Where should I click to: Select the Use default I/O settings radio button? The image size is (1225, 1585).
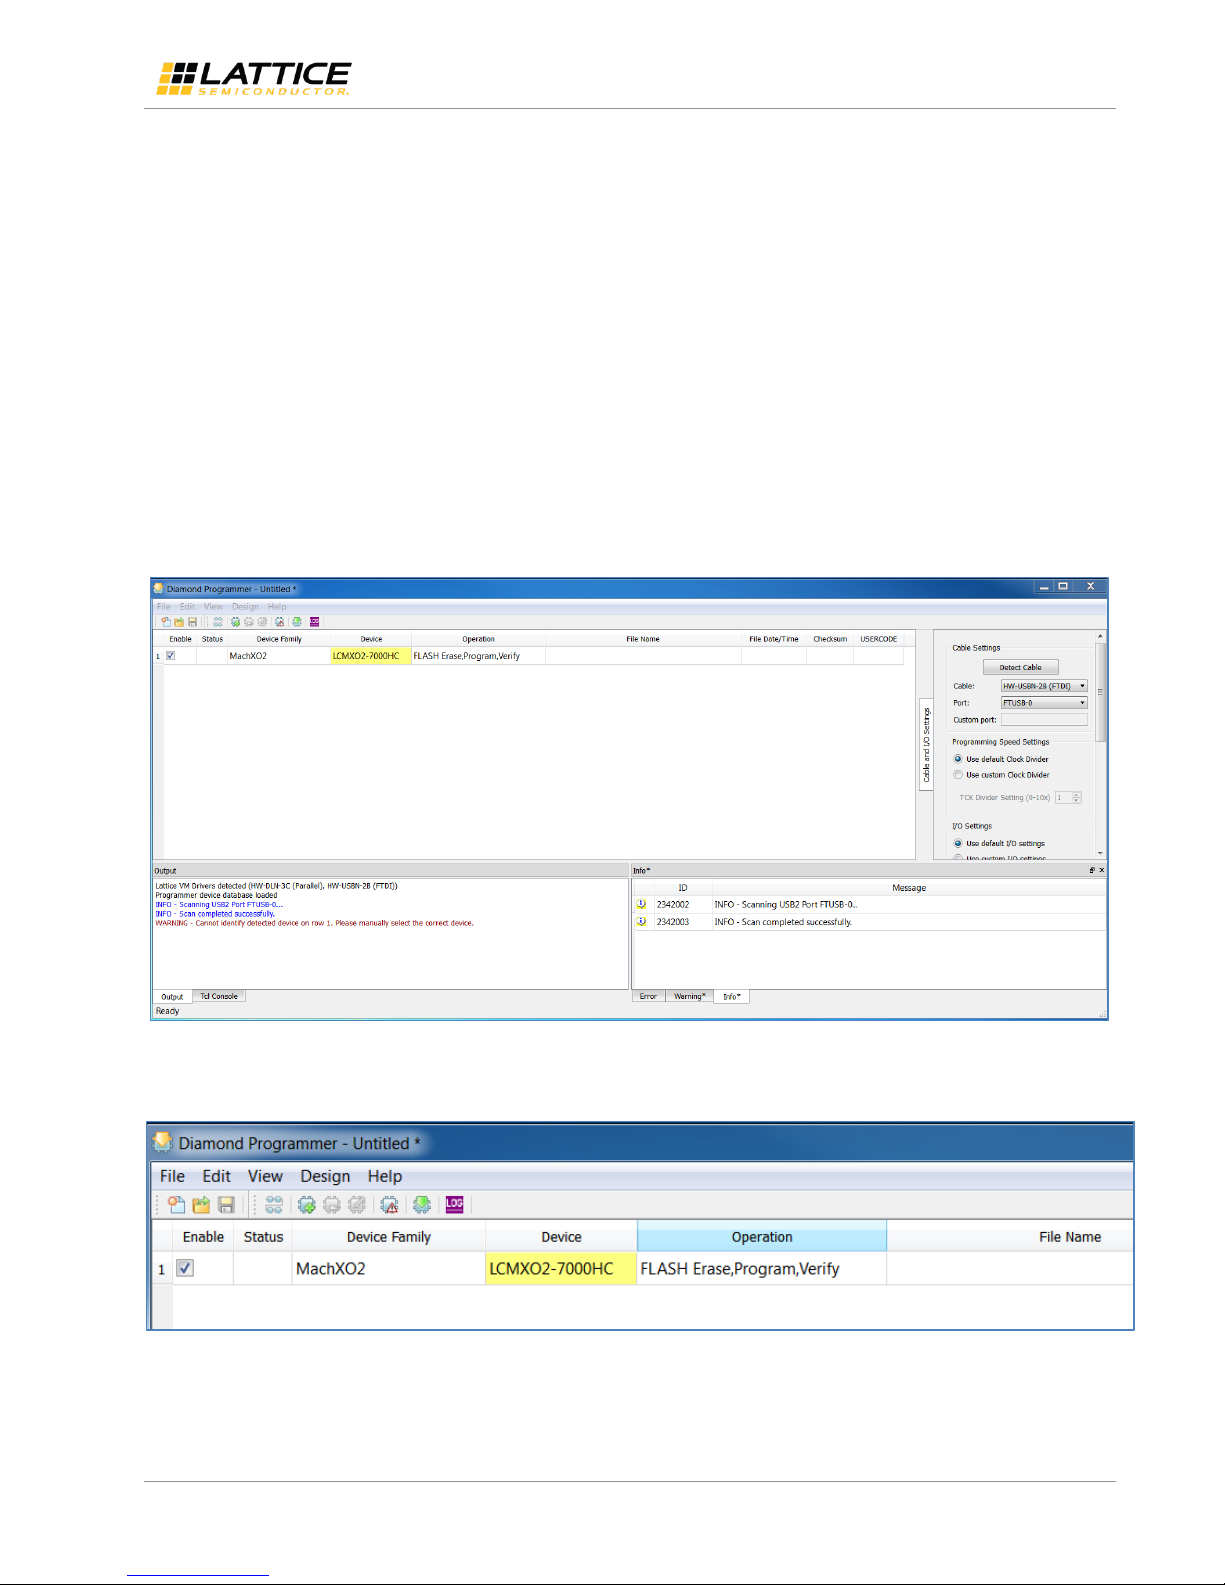[958, 843]
